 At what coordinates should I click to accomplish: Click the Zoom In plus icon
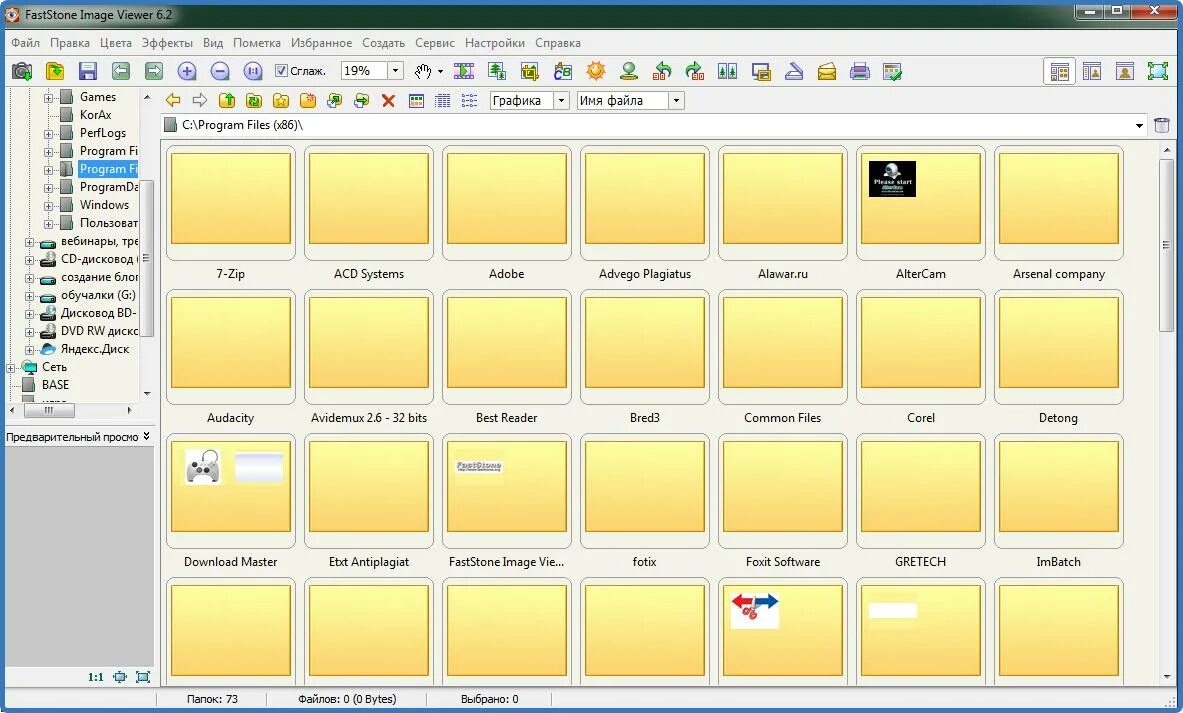(186, 72)
